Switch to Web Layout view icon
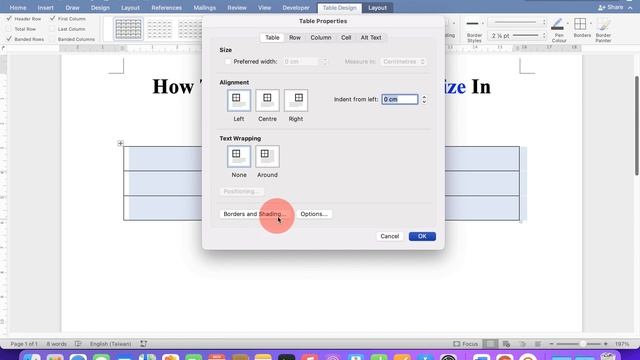Image resolution: width=640 pixels, height=360 pixels. (x=506, y=344)
